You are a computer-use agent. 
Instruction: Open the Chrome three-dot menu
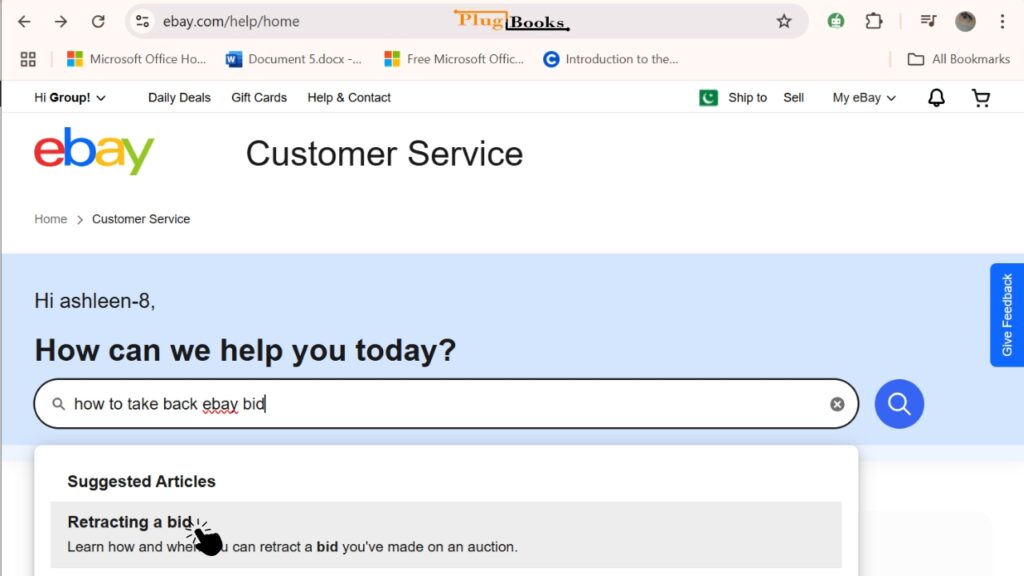tap(1002, 21)
